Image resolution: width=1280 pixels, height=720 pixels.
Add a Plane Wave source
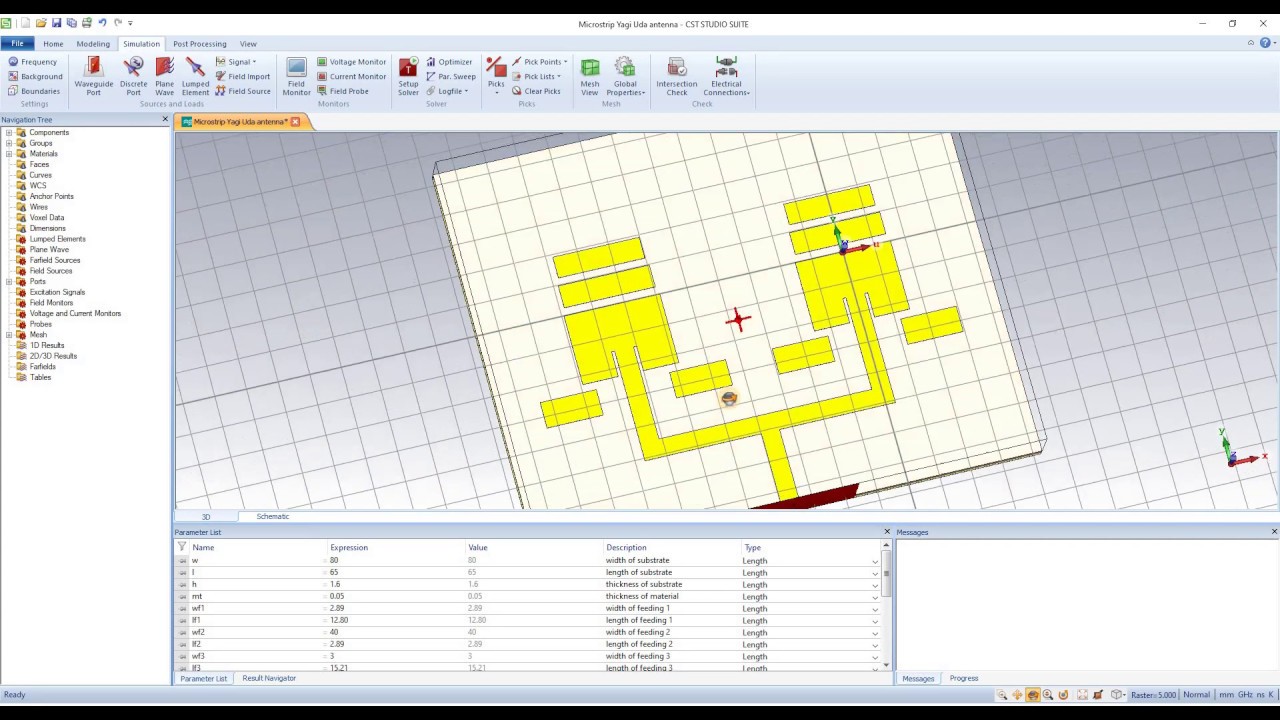point(164,76)
